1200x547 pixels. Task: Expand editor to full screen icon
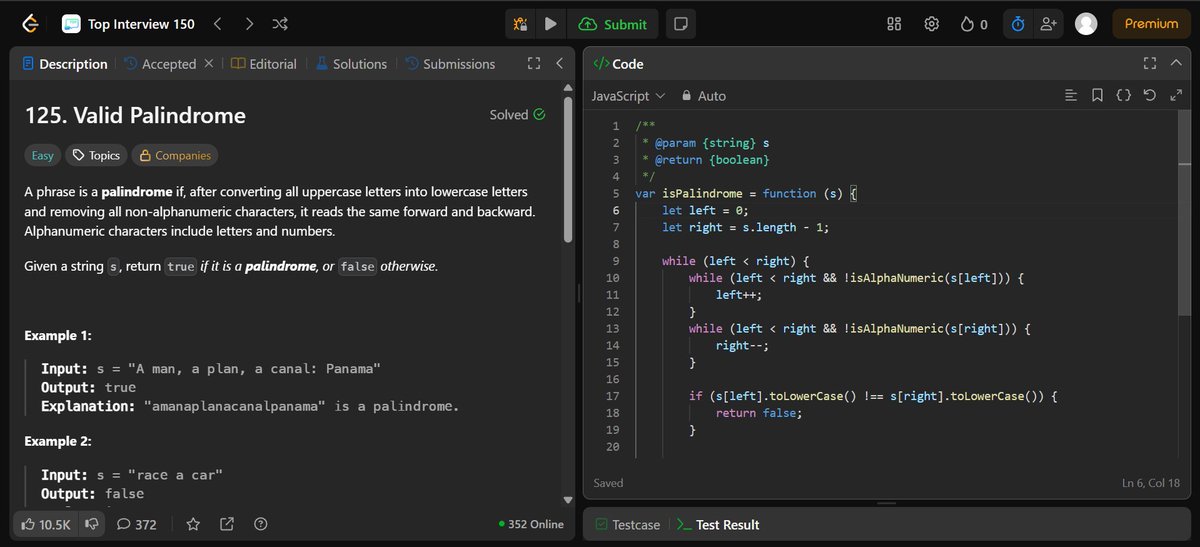(x=1175, y=96)
